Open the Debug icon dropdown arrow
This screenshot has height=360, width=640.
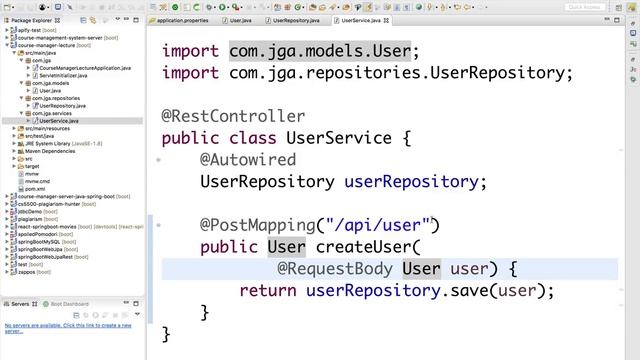coord(214,7)
